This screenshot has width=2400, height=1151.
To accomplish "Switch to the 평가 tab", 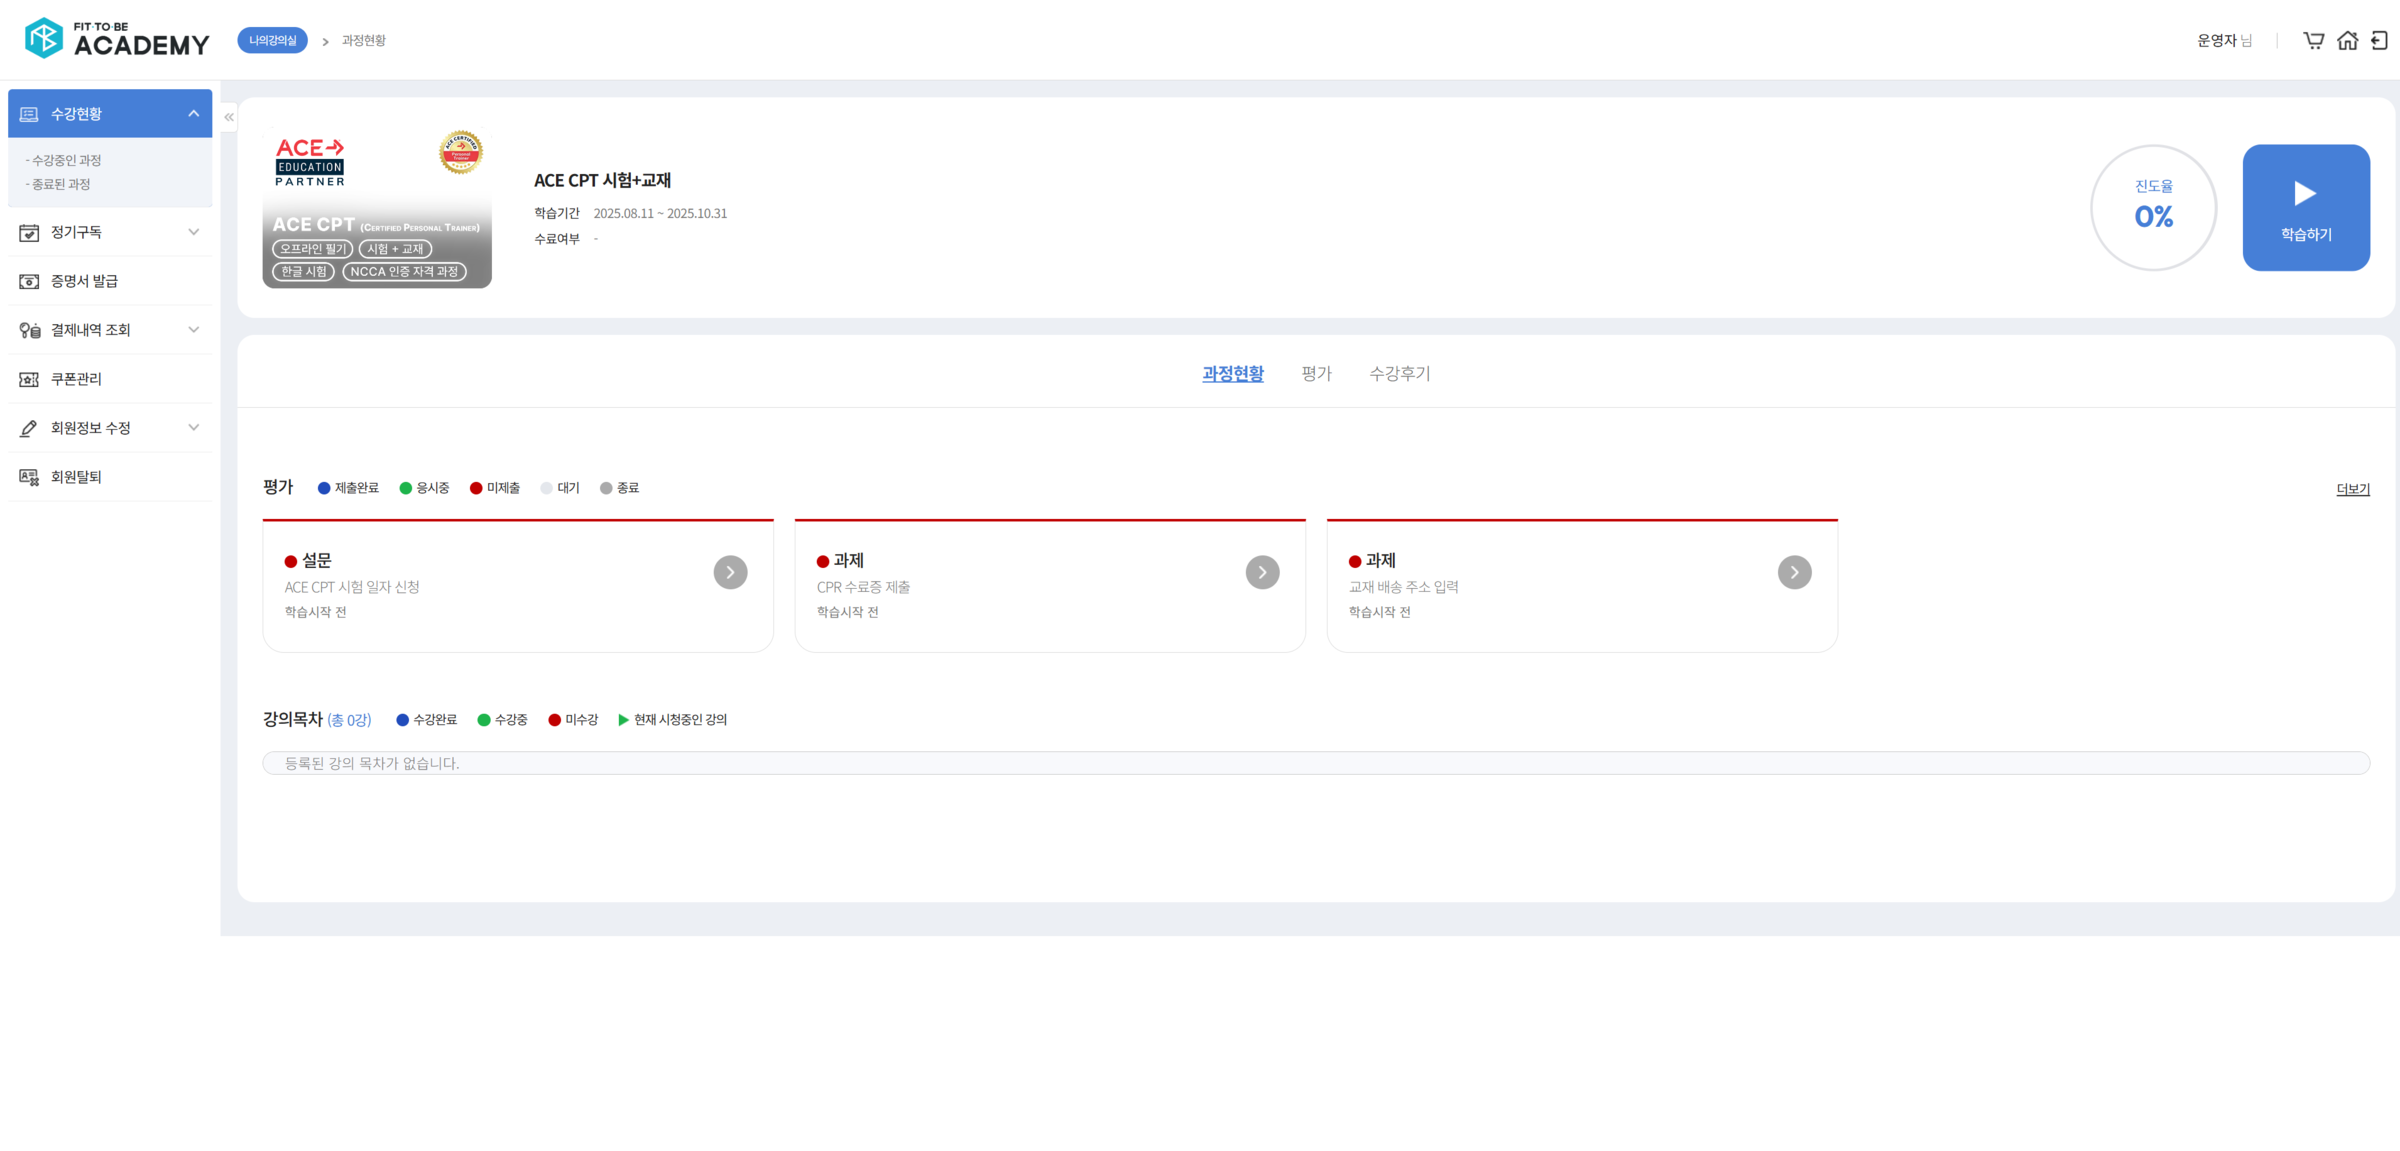I will click(1316, 373).
